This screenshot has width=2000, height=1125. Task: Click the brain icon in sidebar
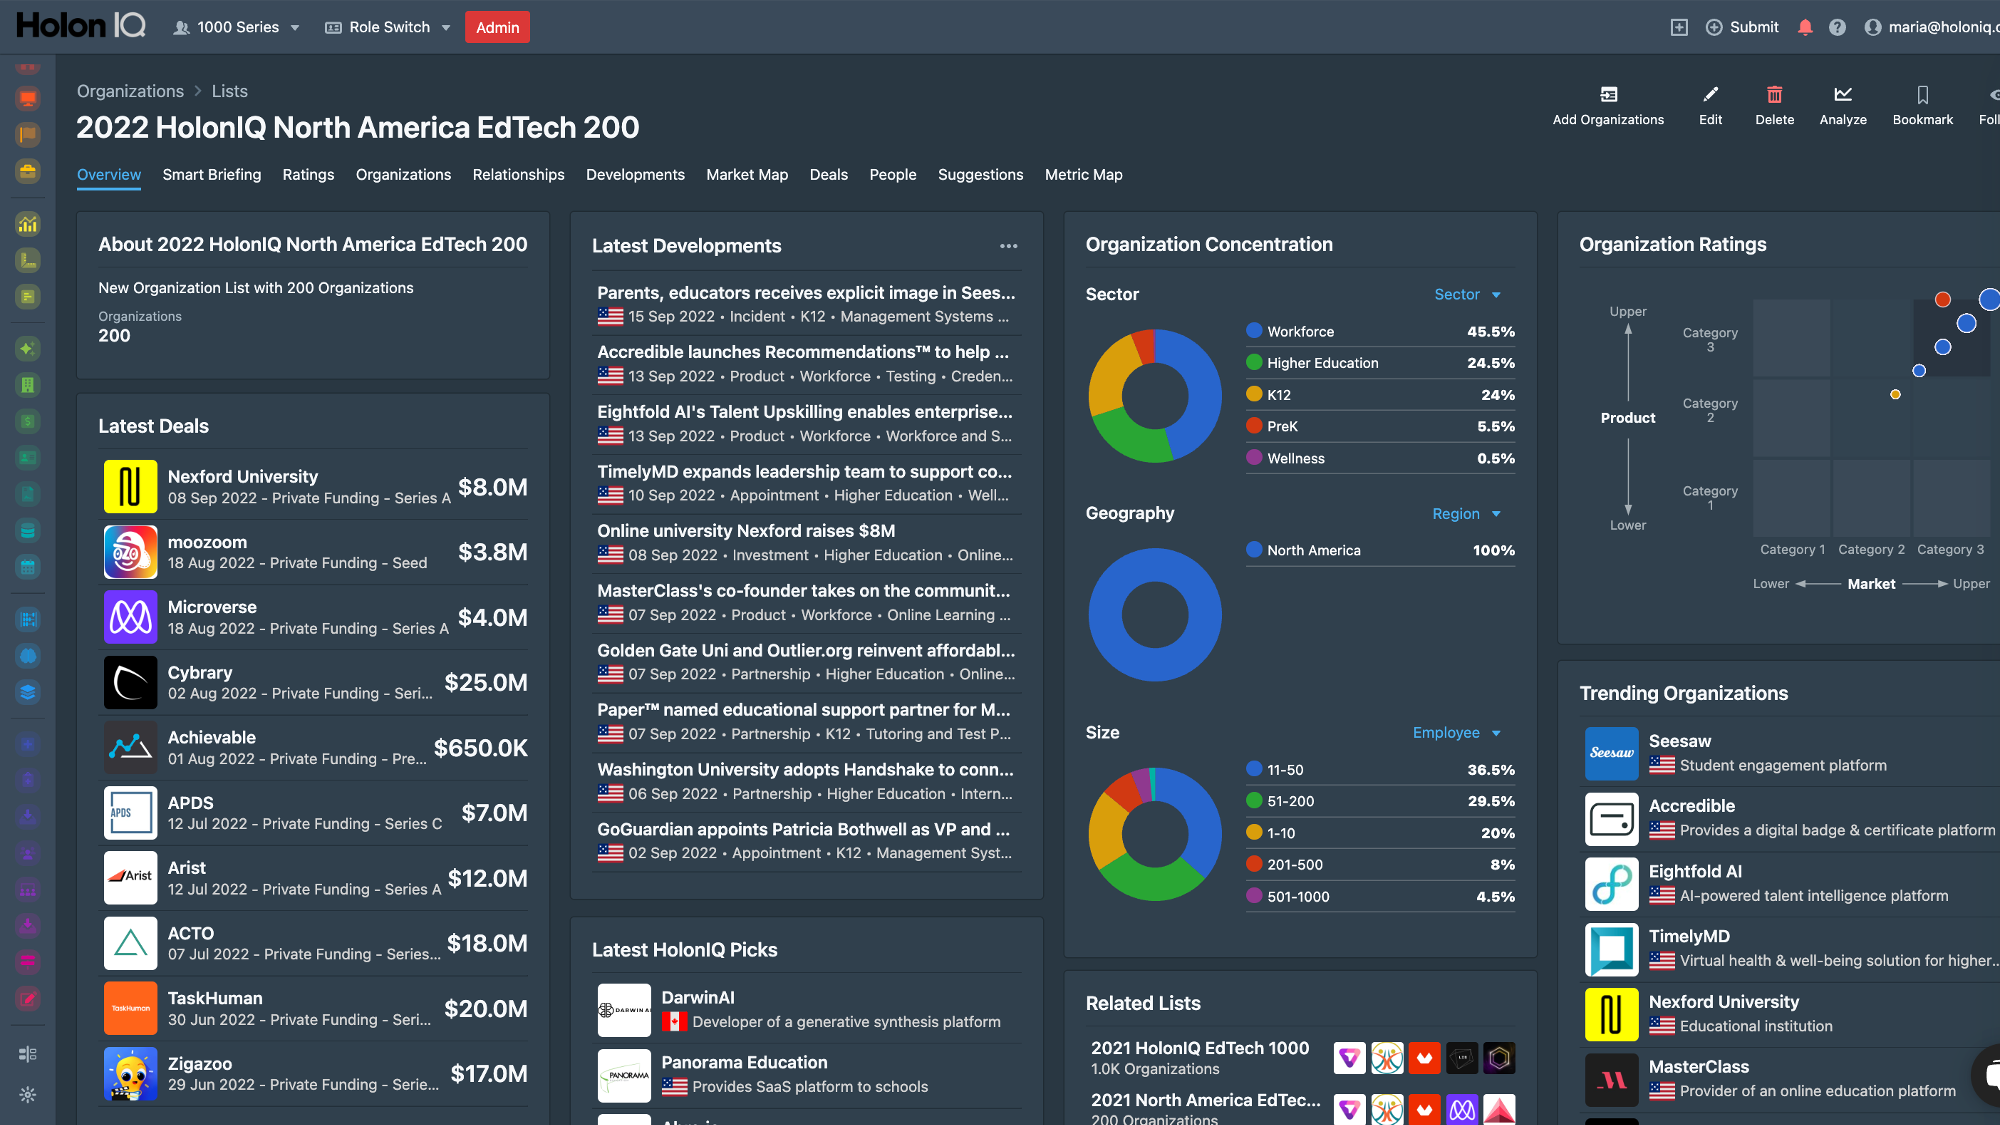coord(28,656)
